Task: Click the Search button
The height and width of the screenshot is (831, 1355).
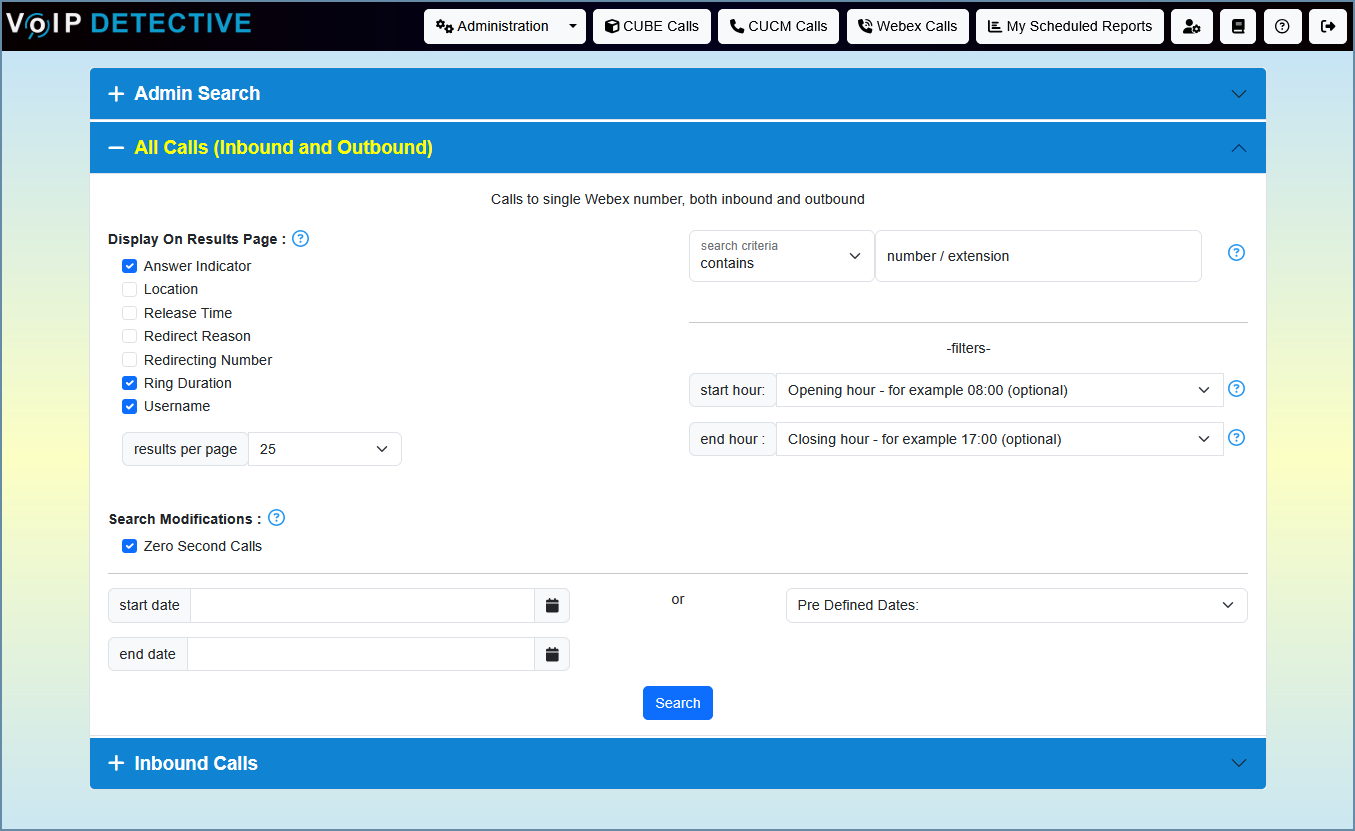Action: pos(678,703)
